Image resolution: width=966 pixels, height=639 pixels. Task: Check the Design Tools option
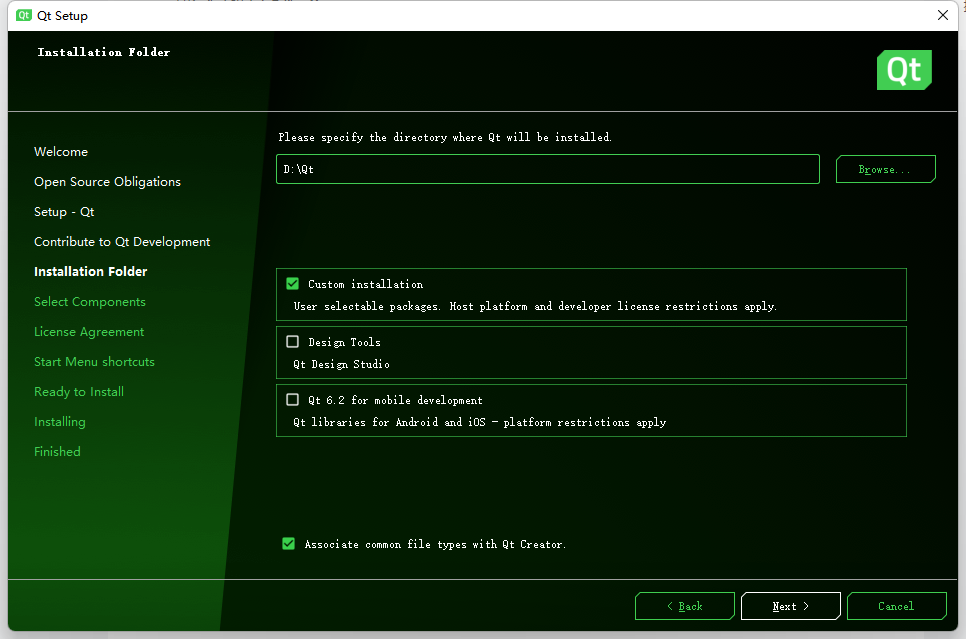pyautogui.click(x=293, y=342)
